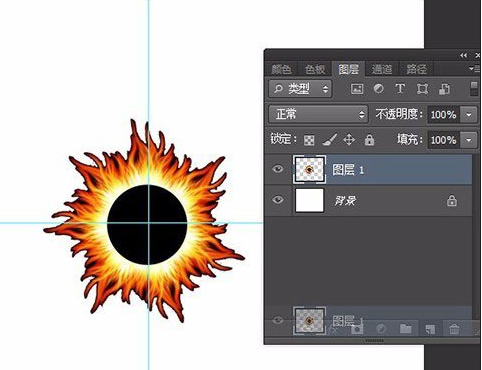Filter layers by pixel layer icon
Viewport: 482px width, 370px height.
(x=357, y=89)
